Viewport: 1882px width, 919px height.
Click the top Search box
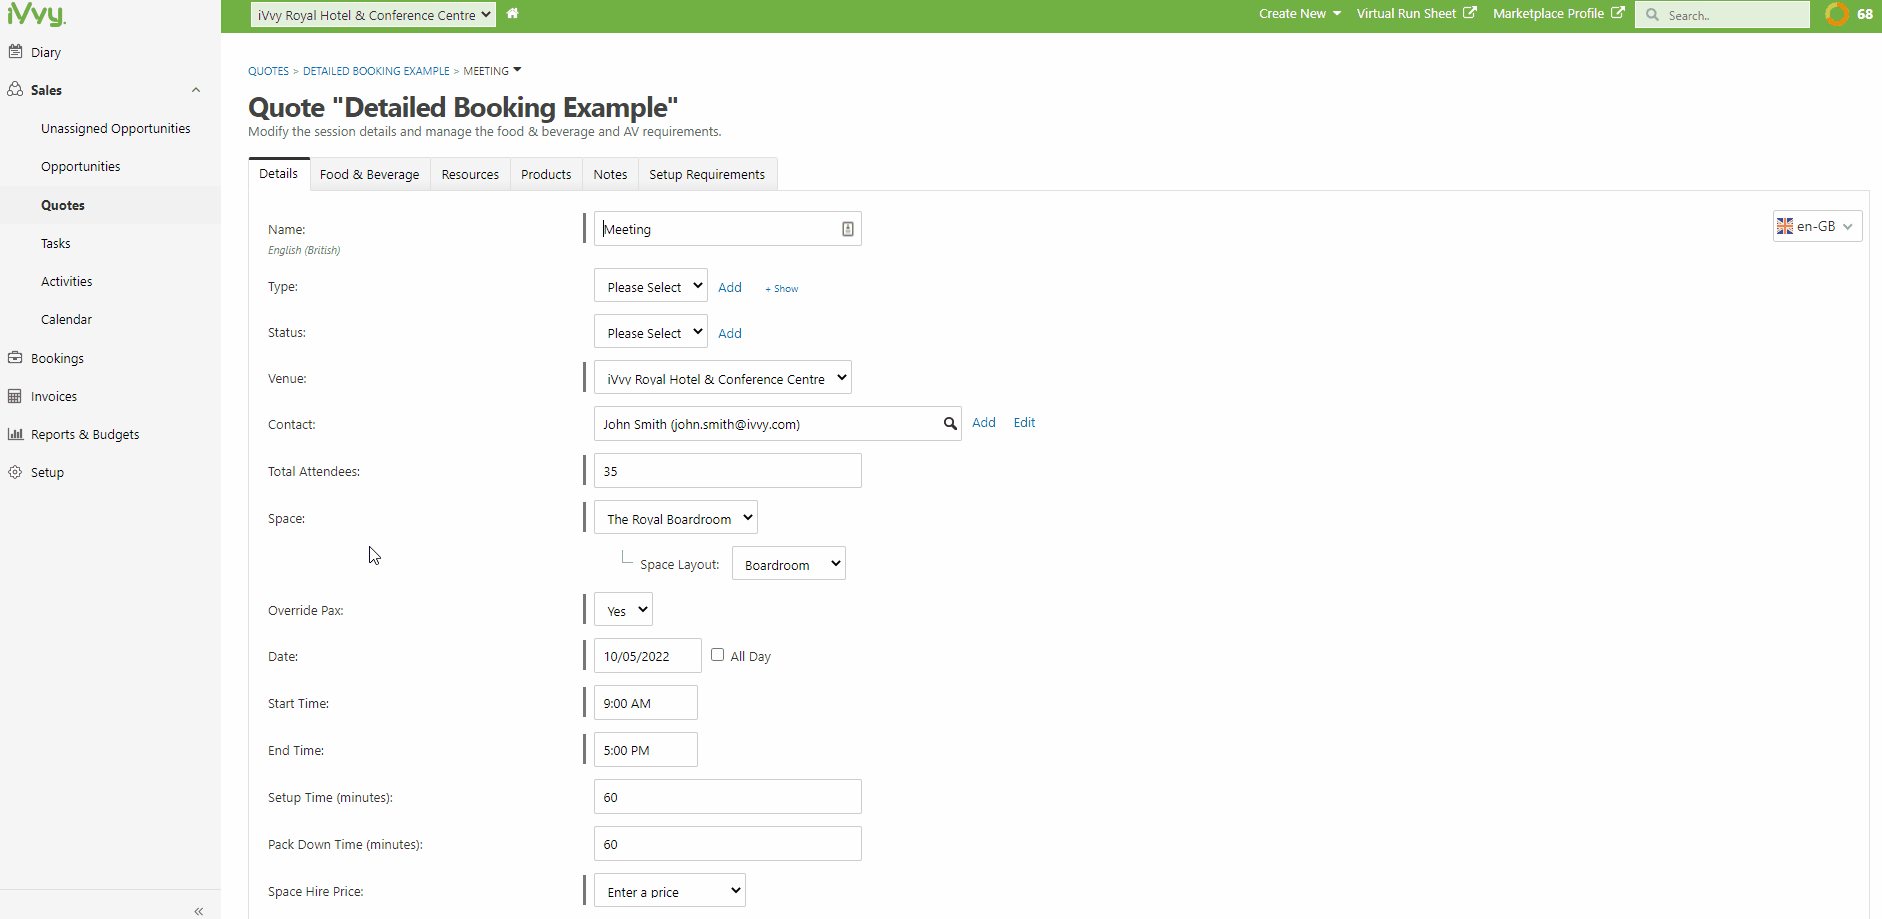coord(1722,15)
